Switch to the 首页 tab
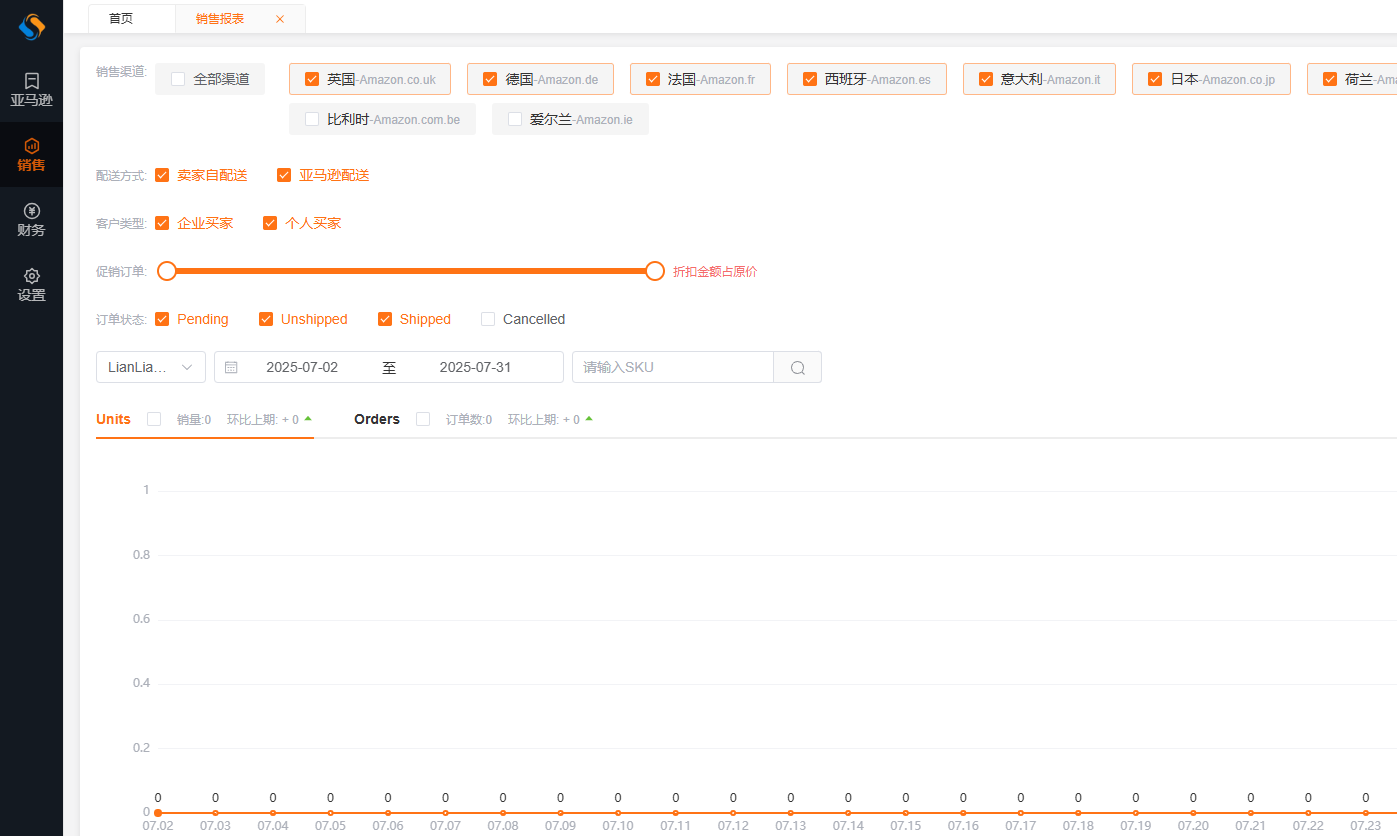This screenshot has height=836, width=1397. coord(121,19)
